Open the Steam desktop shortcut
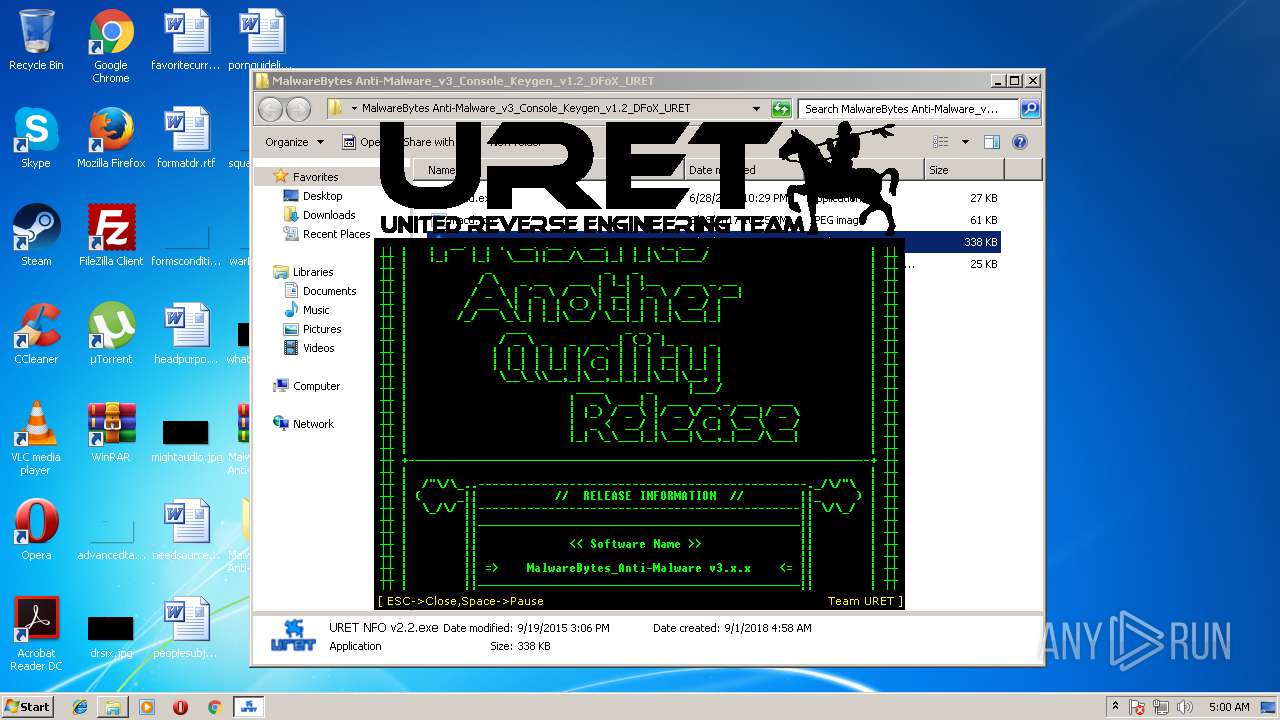Screen dimensions: 1280x720 click(x=36, y=237)
